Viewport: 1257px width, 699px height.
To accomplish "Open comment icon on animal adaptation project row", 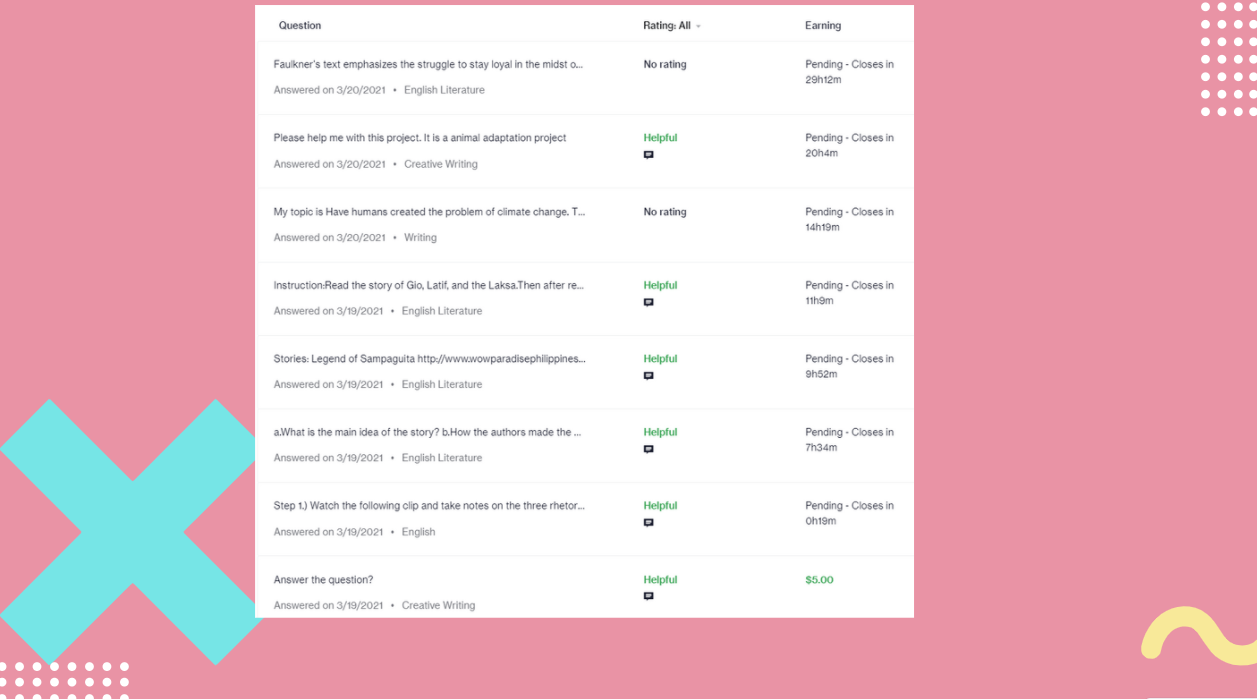I will [648, 155].
